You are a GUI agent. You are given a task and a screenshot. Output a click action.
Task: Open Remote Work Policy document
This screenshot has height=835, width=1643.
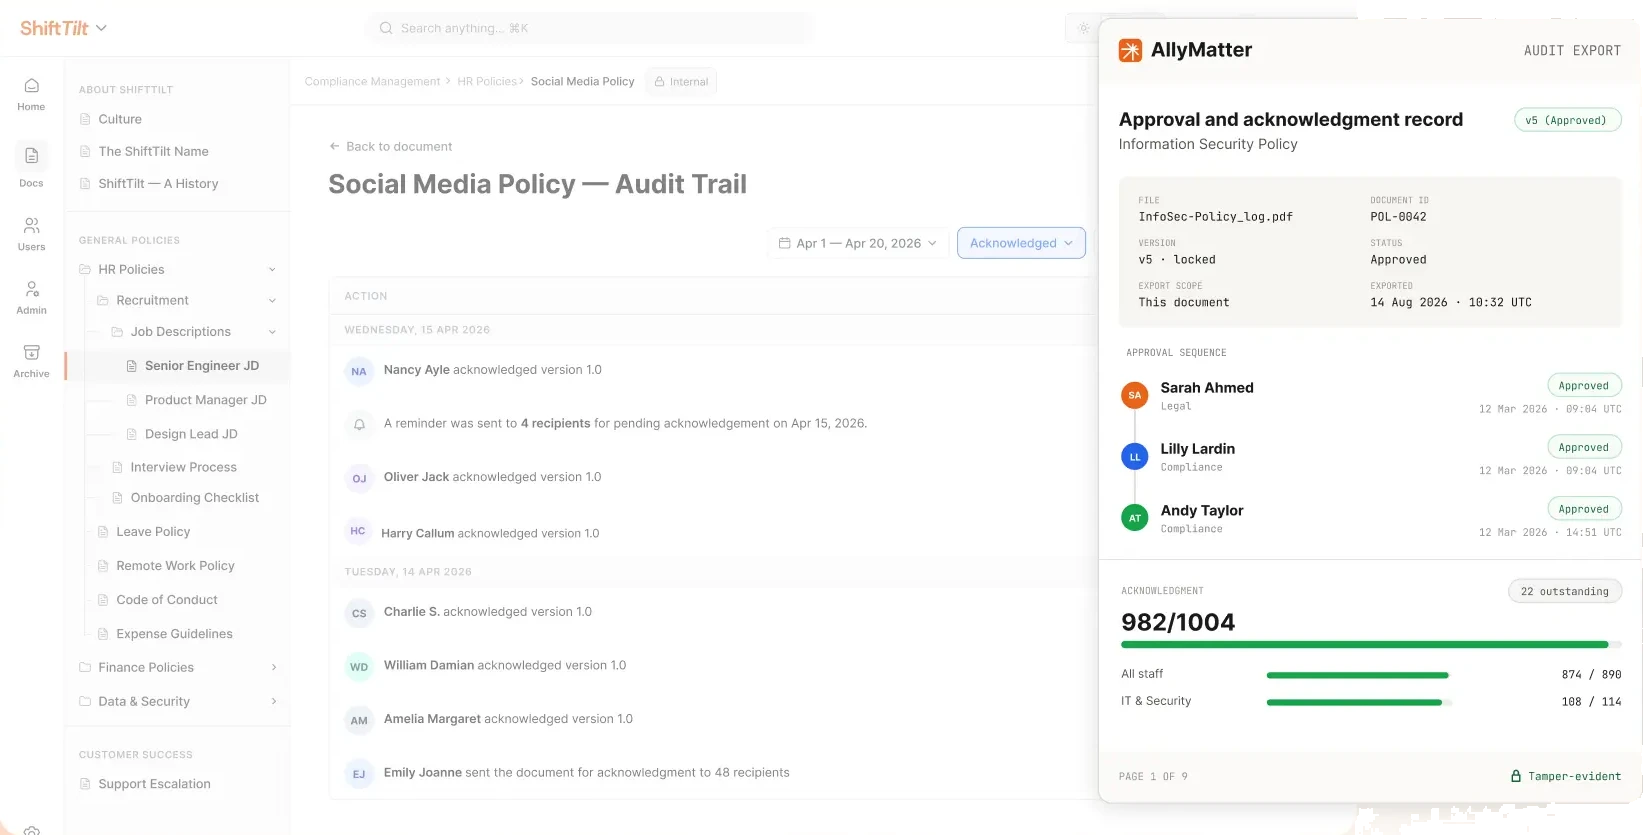[x=175, y=566]
